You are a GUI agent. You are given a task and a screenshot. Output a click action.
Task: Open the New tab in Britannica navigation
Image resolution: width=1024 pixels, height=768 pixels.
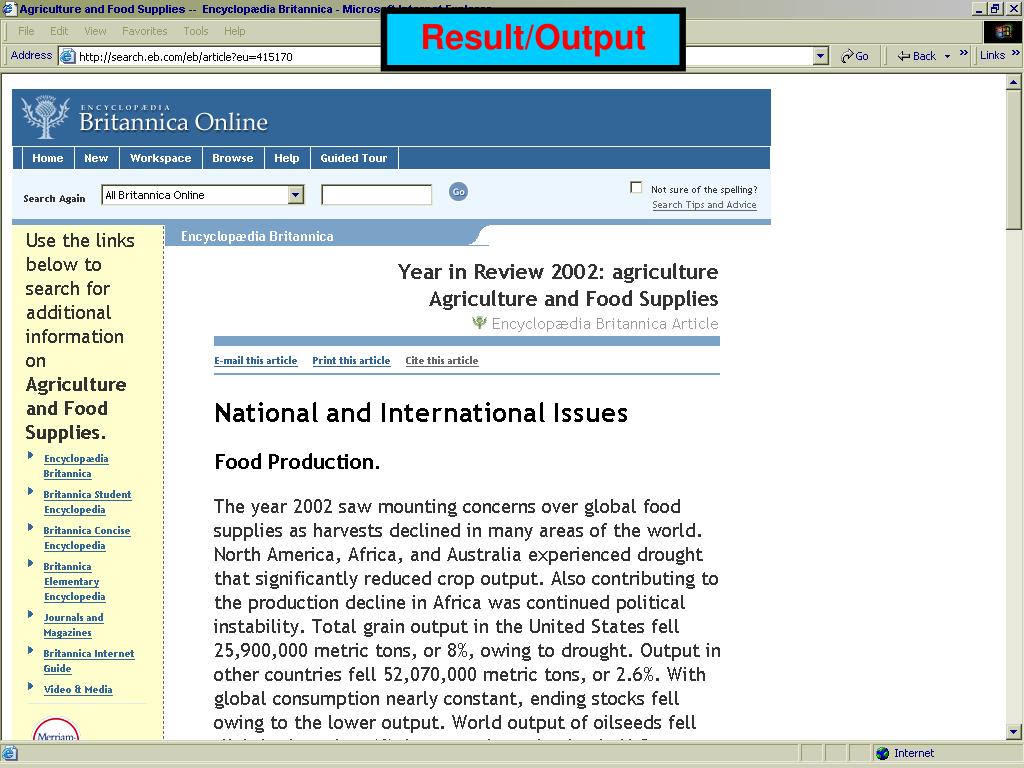[96, 158]
